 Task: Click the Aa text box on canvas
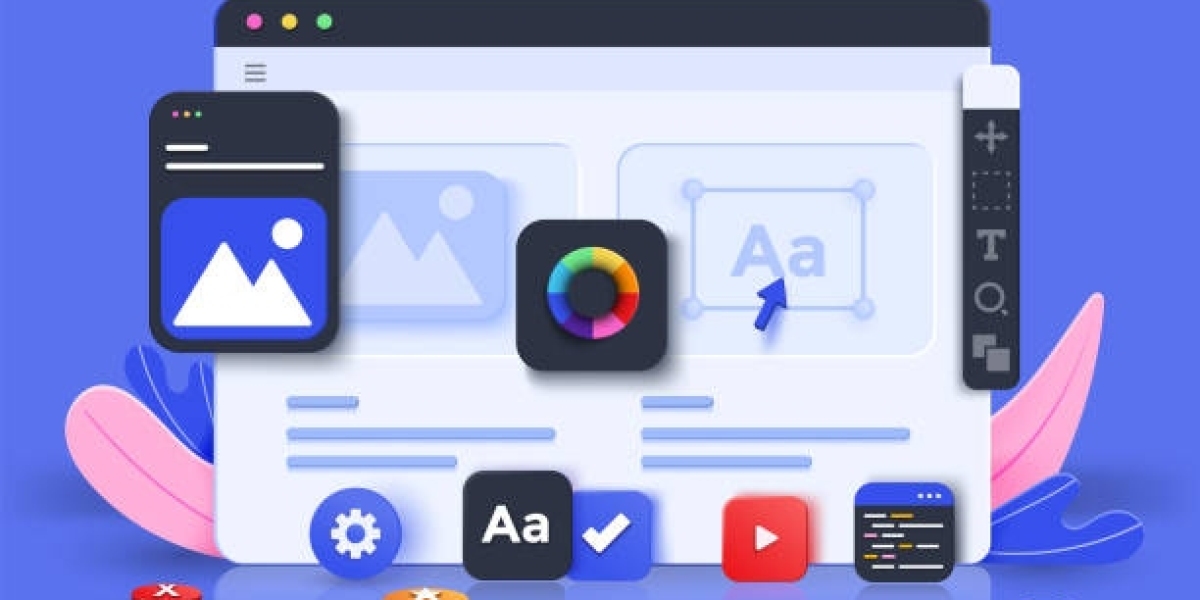[778, 250]
